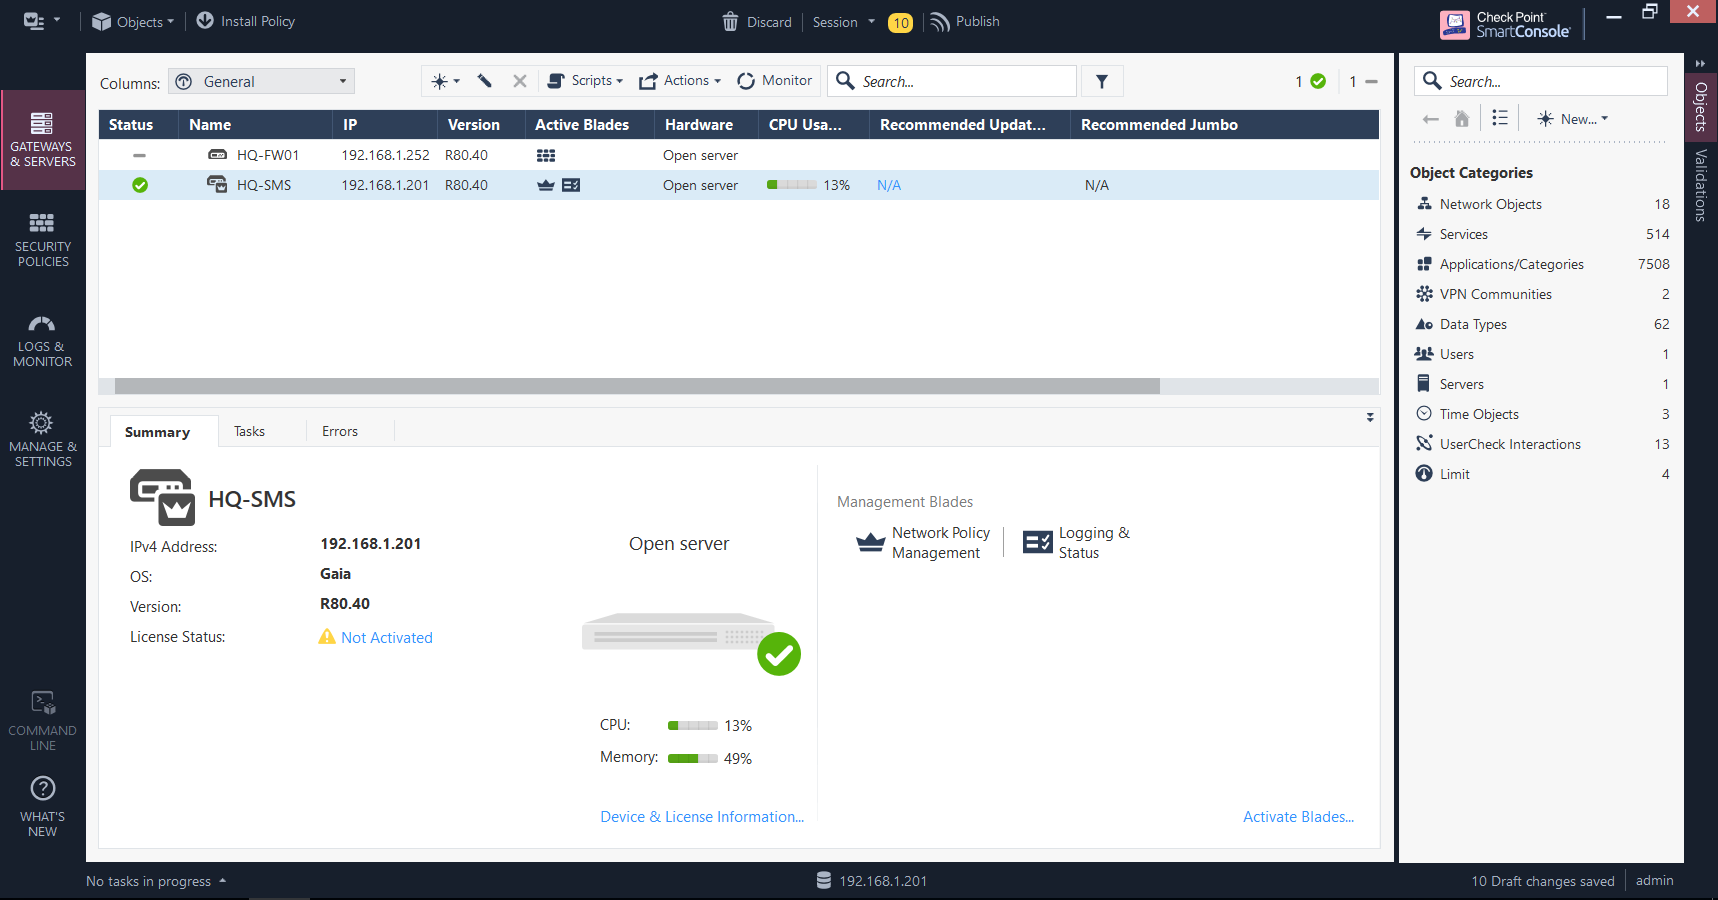Viewport: 1718px width, 900px height.
Task: Open the Manage & Settings view
Action: coord(43,440)
